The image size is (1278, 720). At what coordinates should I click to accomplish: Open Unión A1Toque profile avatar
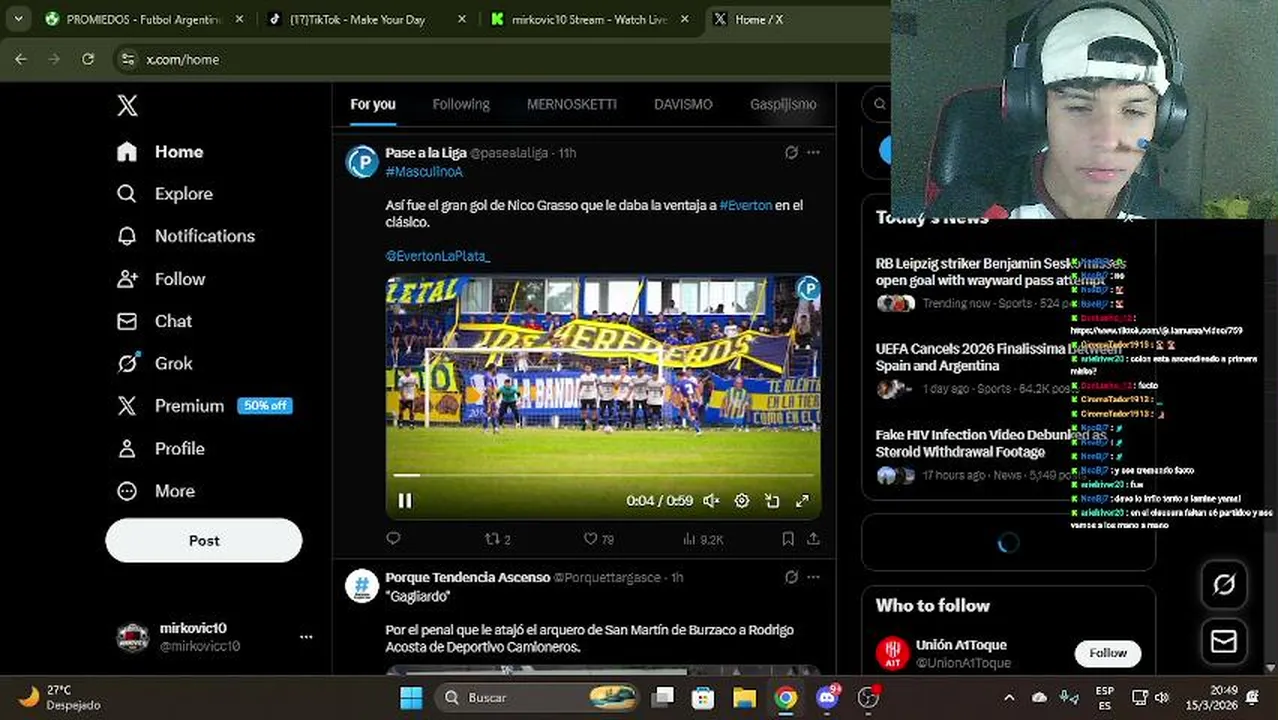[892, 654]
